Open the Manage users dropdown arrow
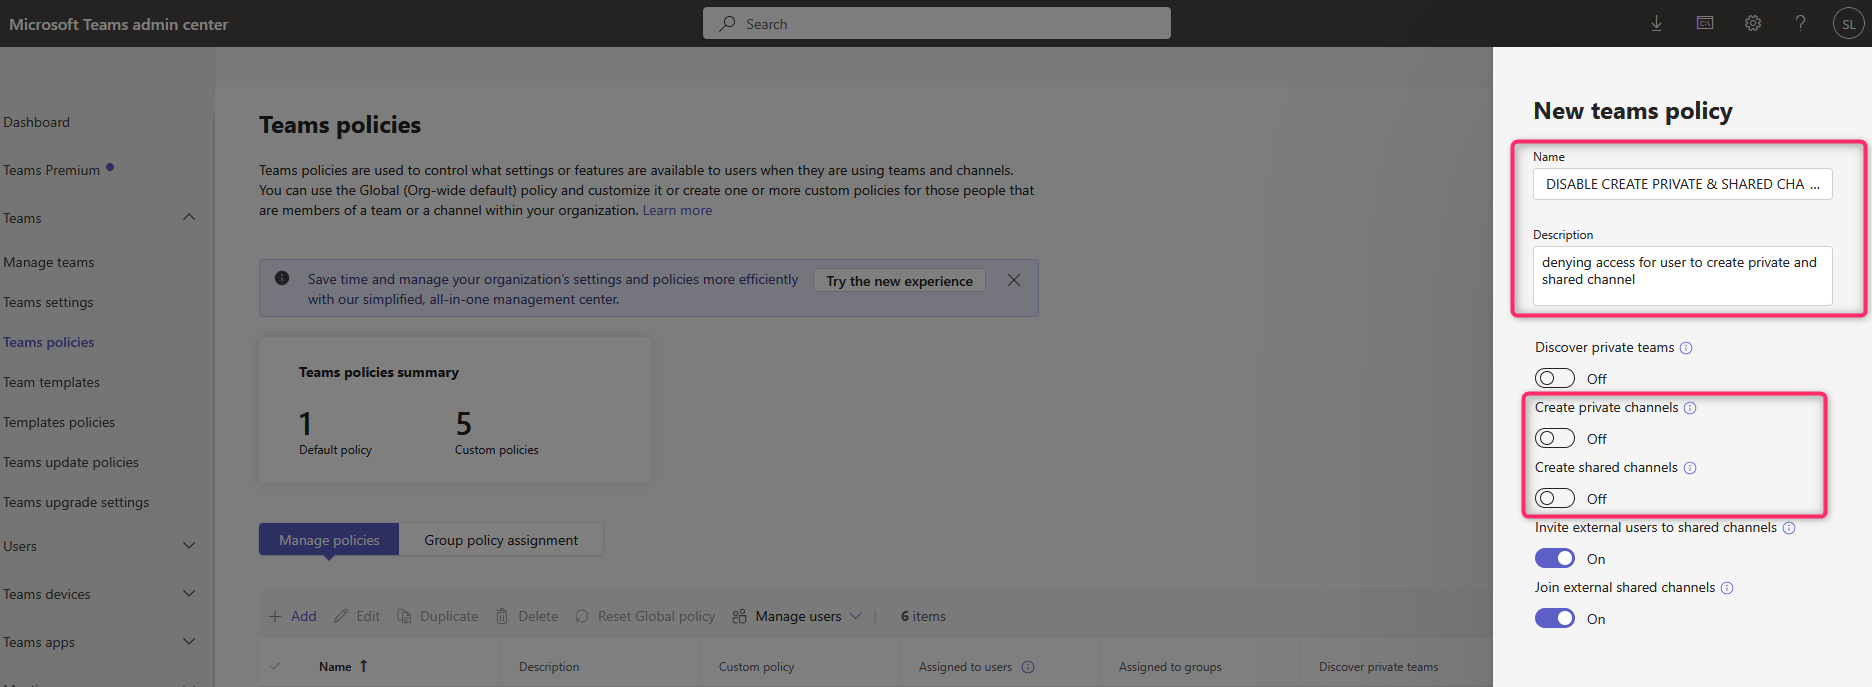 [x=855, y=616]
